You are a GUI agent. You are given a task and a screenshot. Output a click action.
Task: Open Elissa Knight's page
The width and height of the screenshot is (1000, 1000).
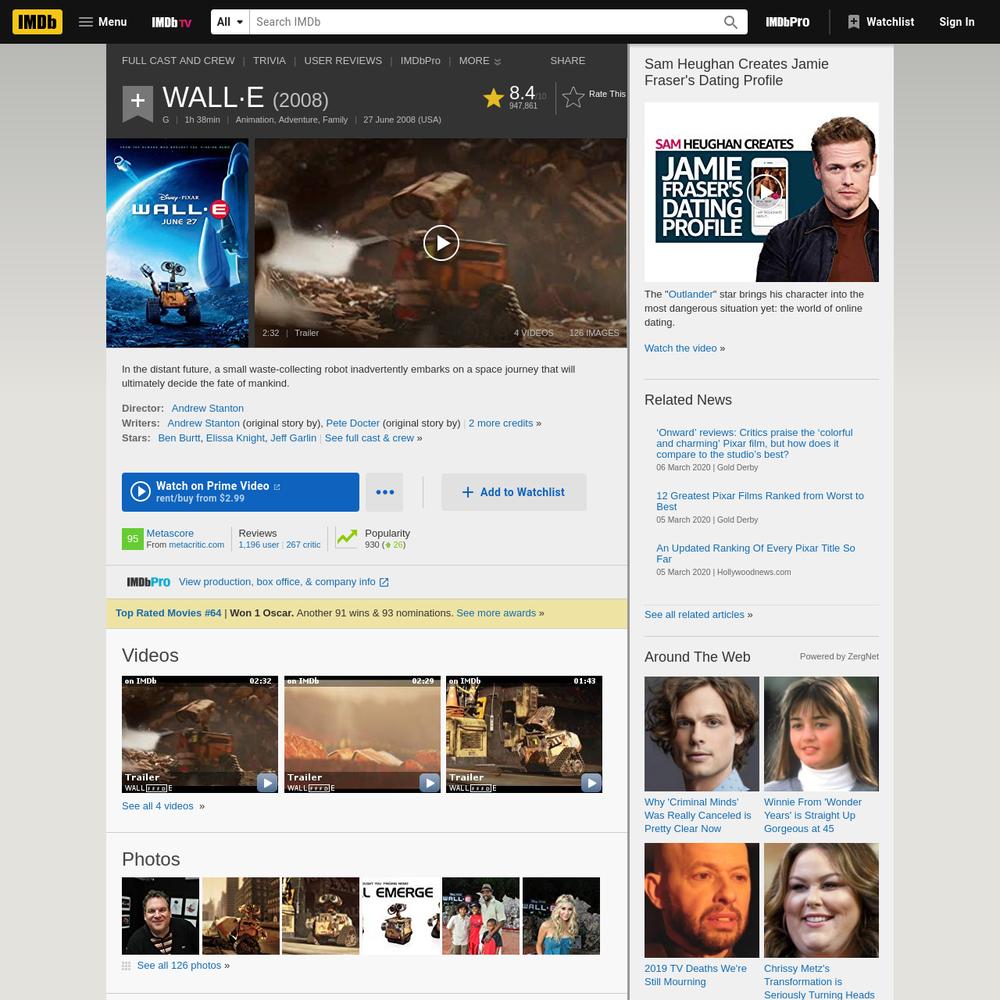[235, 438]
